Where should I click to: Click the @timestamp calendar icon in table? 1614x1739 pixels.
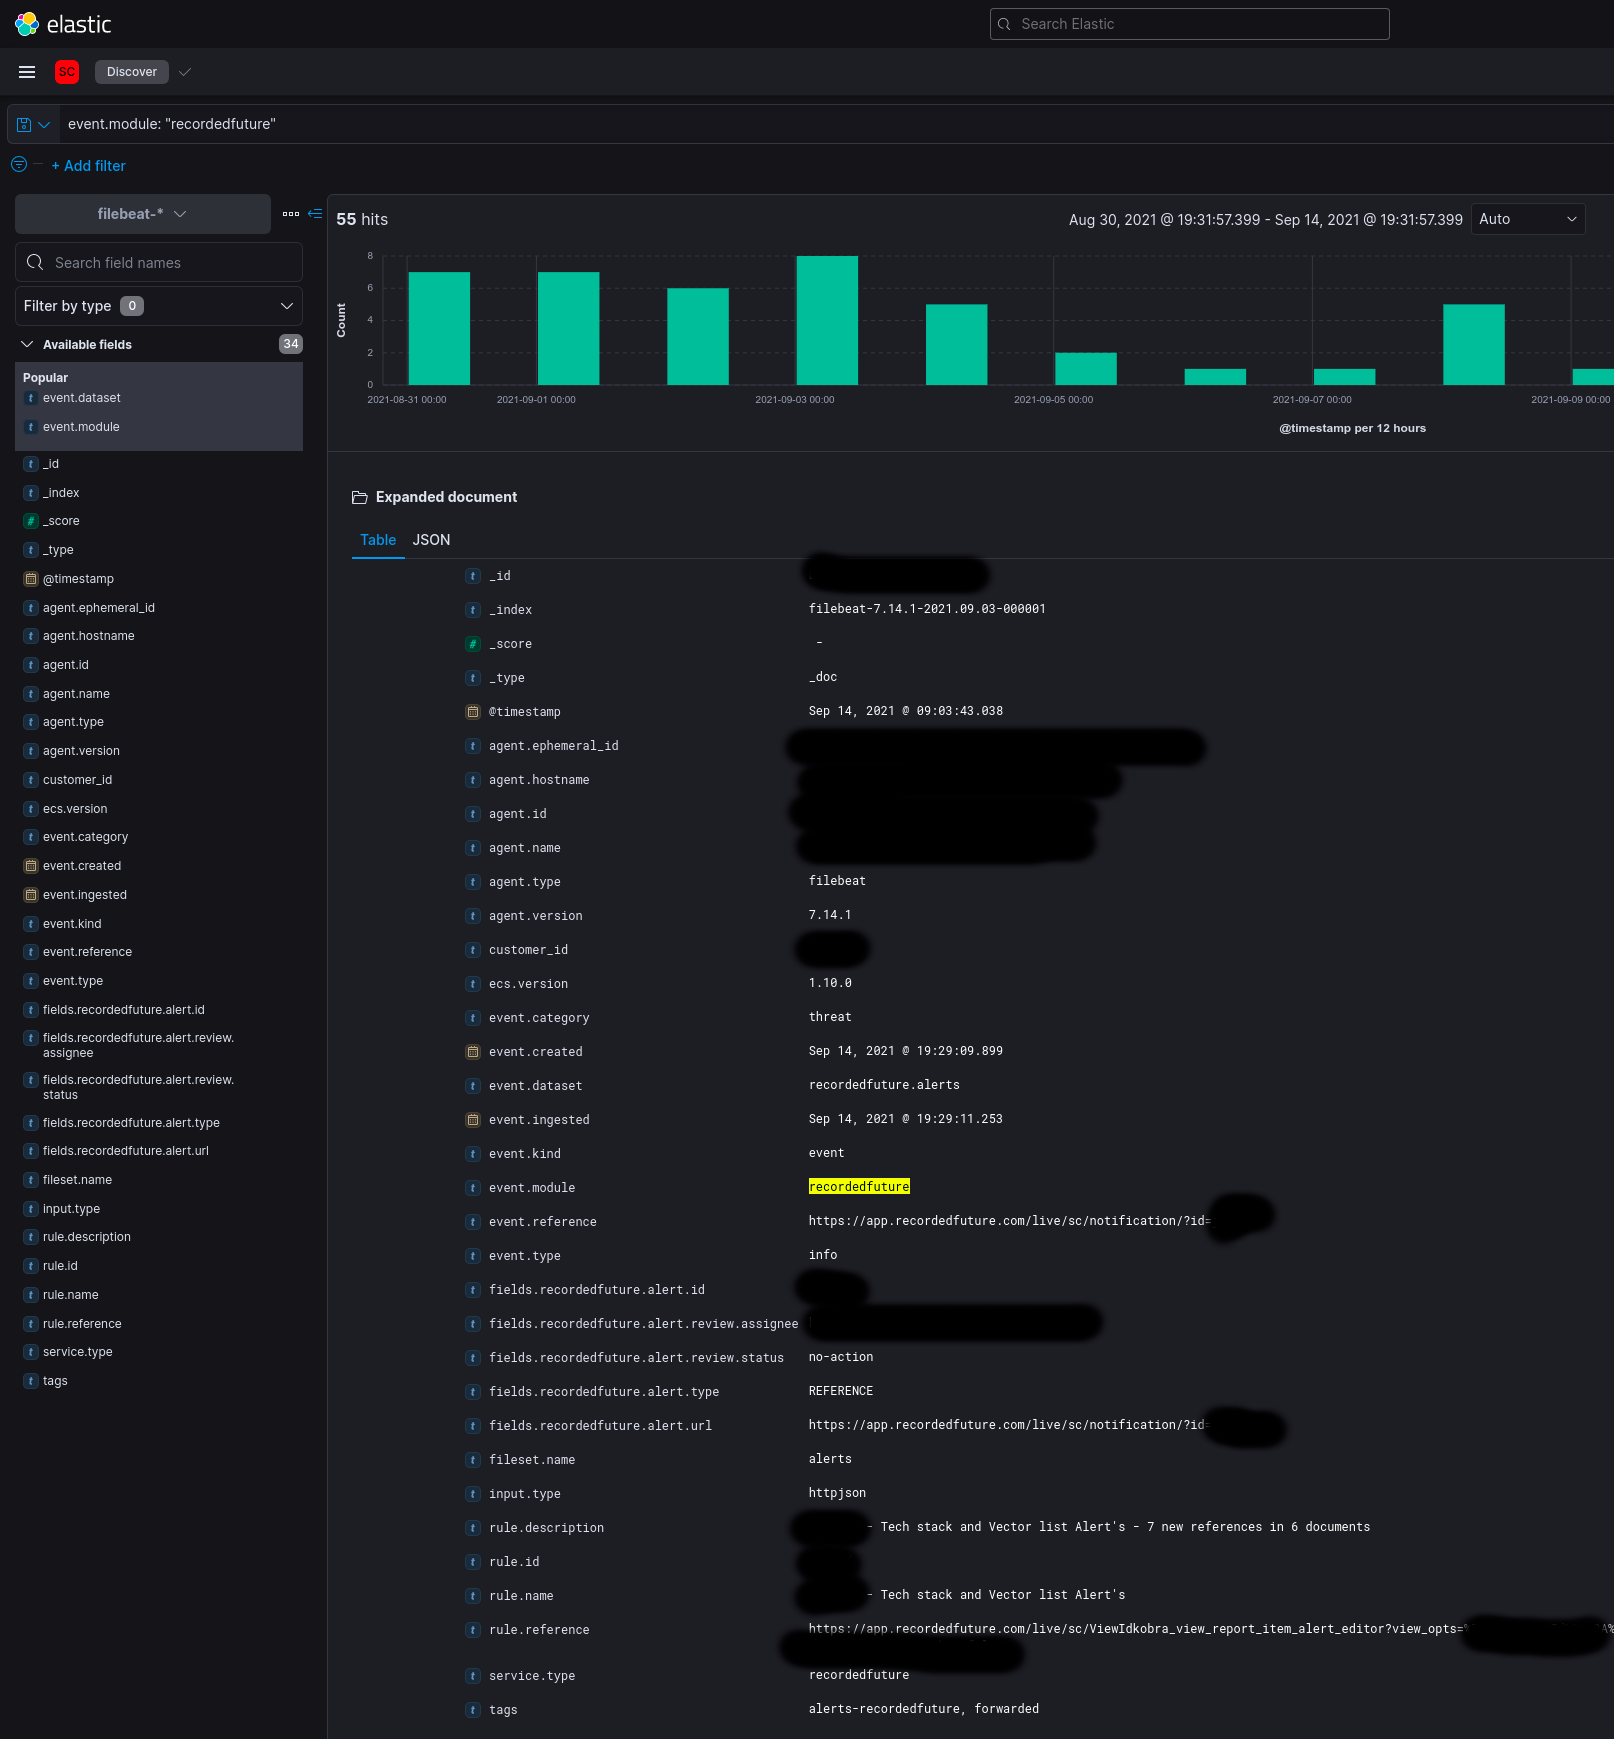(473, 712)
